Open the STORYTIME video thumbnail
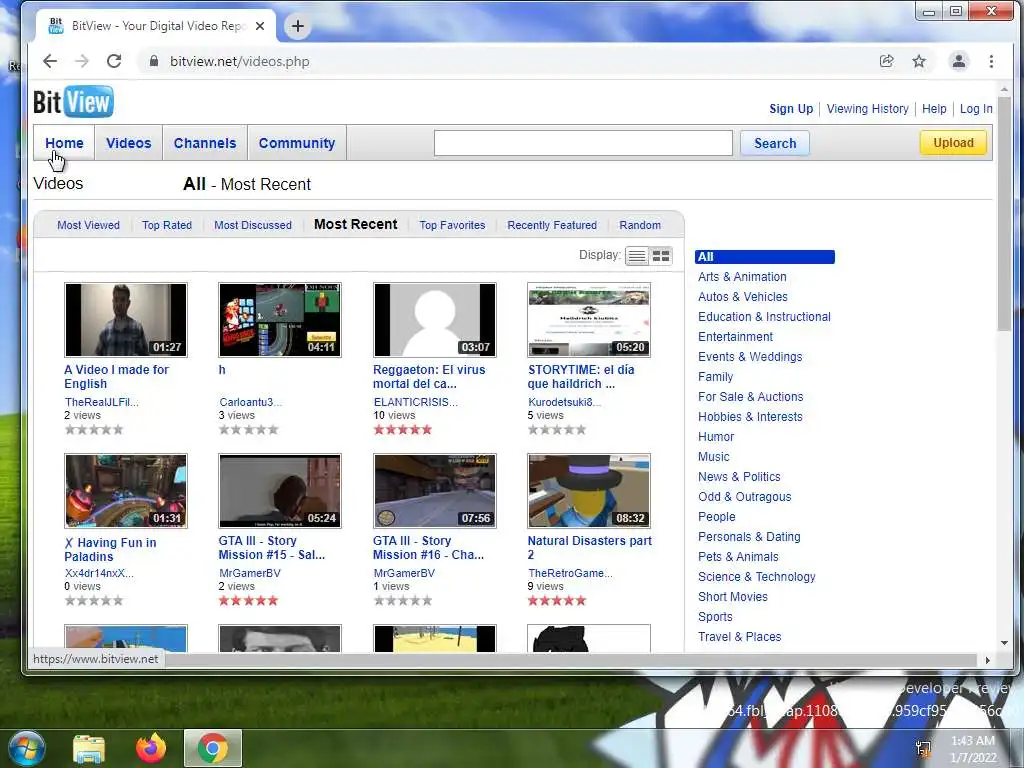This screenshot has height=768, width=1024. pyautogui.click(x=589, y=320)
